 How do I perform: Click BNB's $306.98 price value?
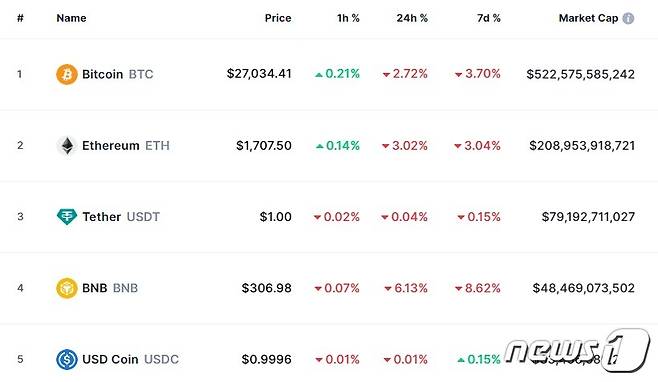click(x=266, y=288)
